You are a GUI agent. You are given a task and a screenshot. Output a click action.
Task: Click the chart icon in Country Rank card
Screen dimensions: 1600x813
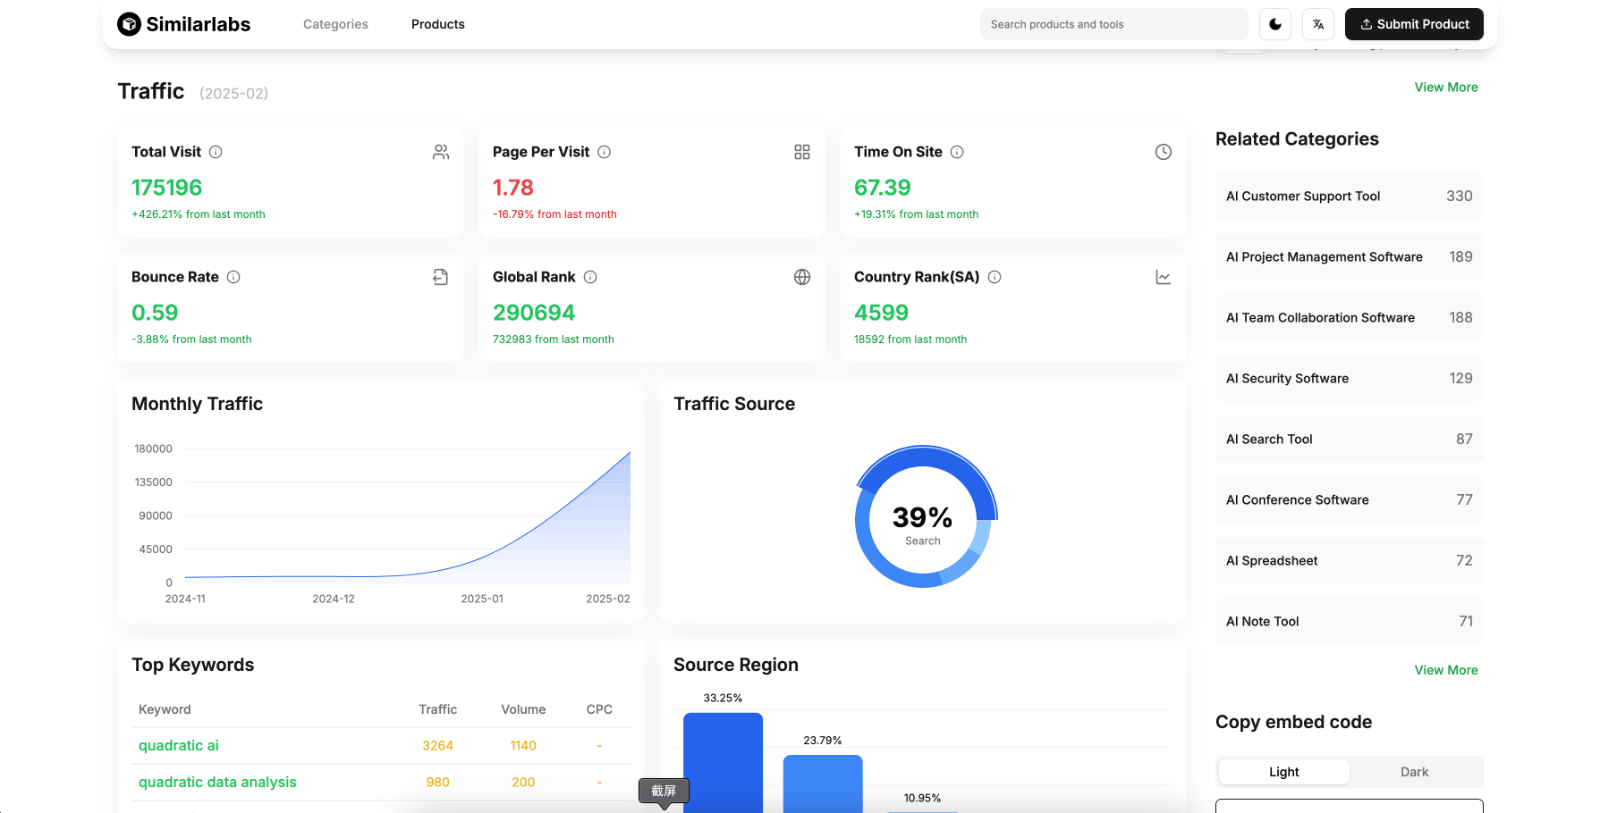point(1163,277)
